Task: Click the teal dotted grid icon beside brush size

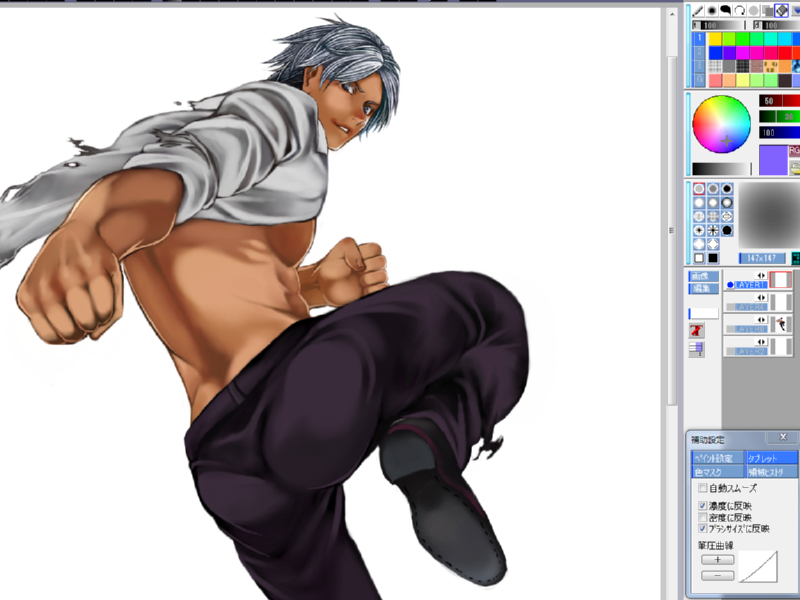Action: (795, 258)
